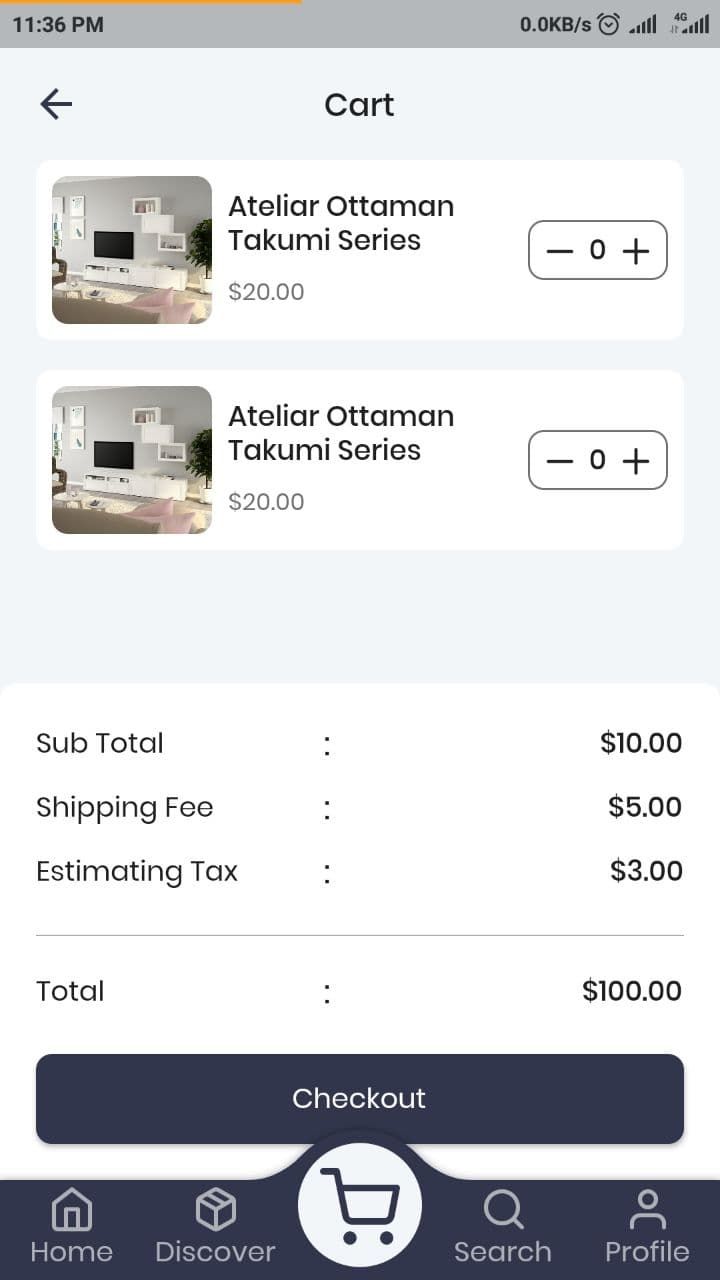The width and height of the screenshot is (720, 1280).
Task: Increase quantity of second cart item
Action: [636, 461]
